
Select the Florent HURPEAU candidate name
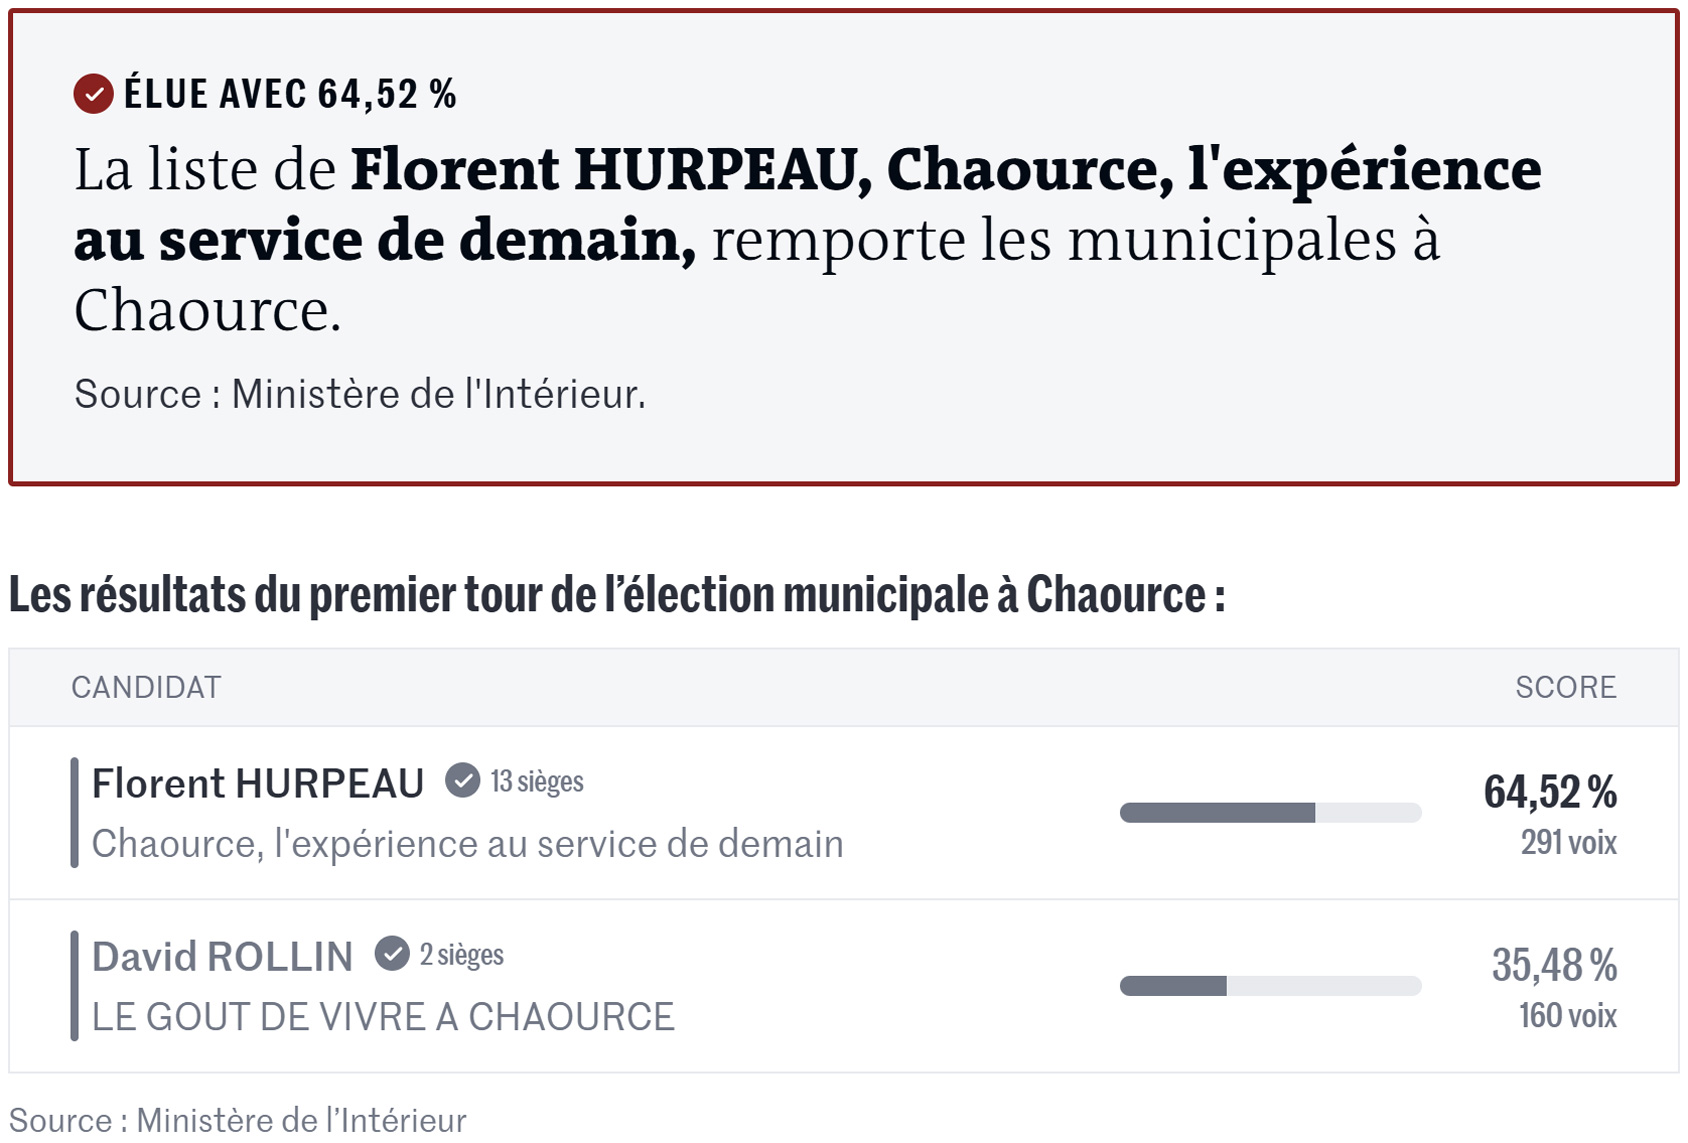(x=258, y=784)
